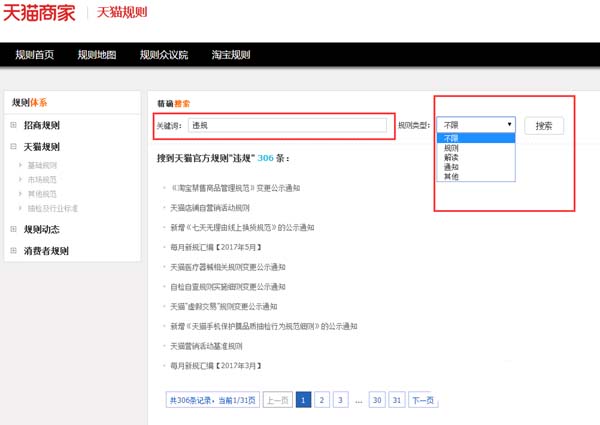Choose 解读 option in dropdown list
The height and width of the screenshot is (425, 600).
click(x=476, y=157)
